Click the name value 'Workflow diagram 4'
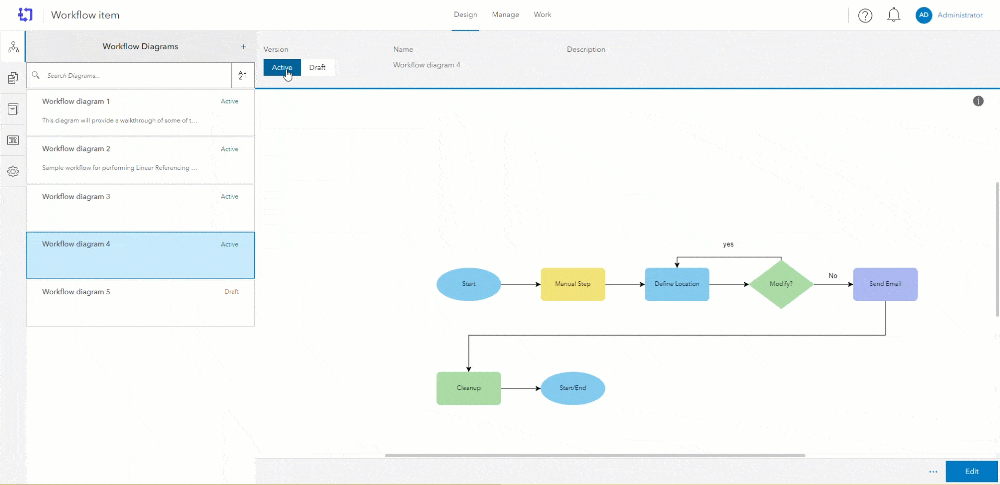 point(427,64)
